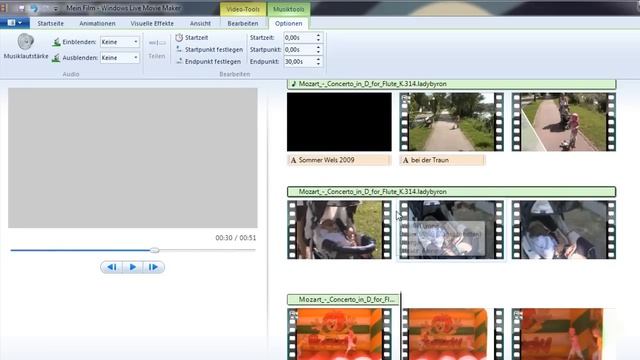Open the Bearbeiten tab under Video-Tools
The height and width of the screenshot is (360, 640).
pyautogui.click(x=243, y=23)
